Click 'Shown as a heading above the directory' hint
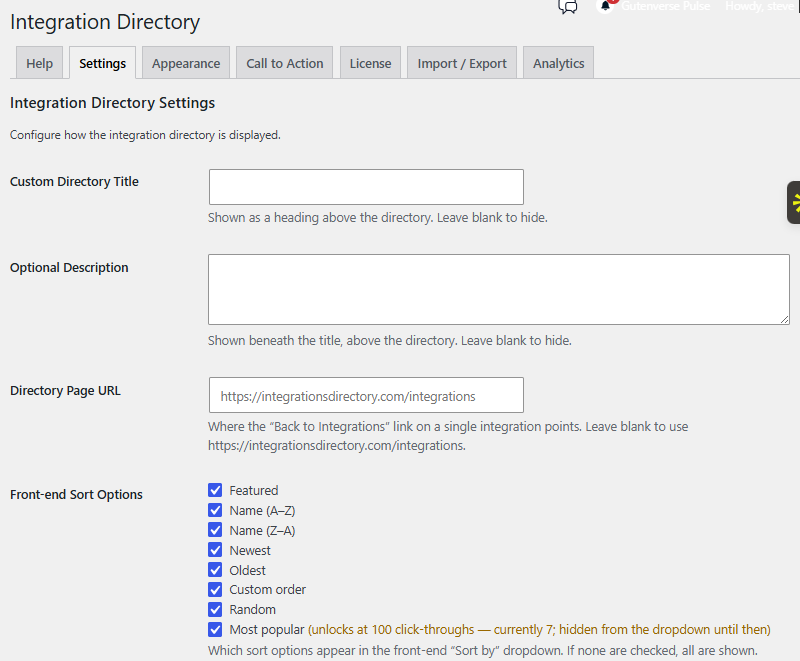Viewport: 800px width, 661px height. tap(378, 218)
